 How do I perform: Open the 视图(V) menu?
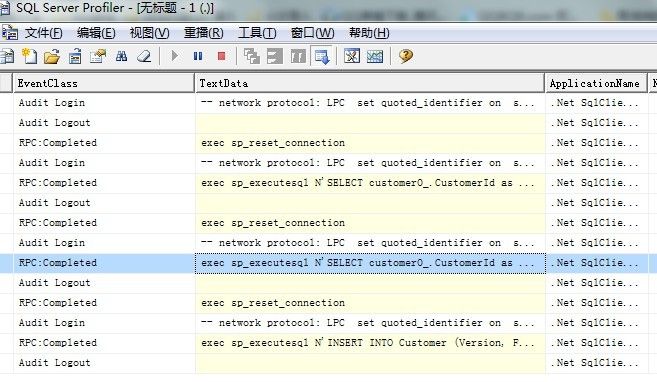pos(149,33)
